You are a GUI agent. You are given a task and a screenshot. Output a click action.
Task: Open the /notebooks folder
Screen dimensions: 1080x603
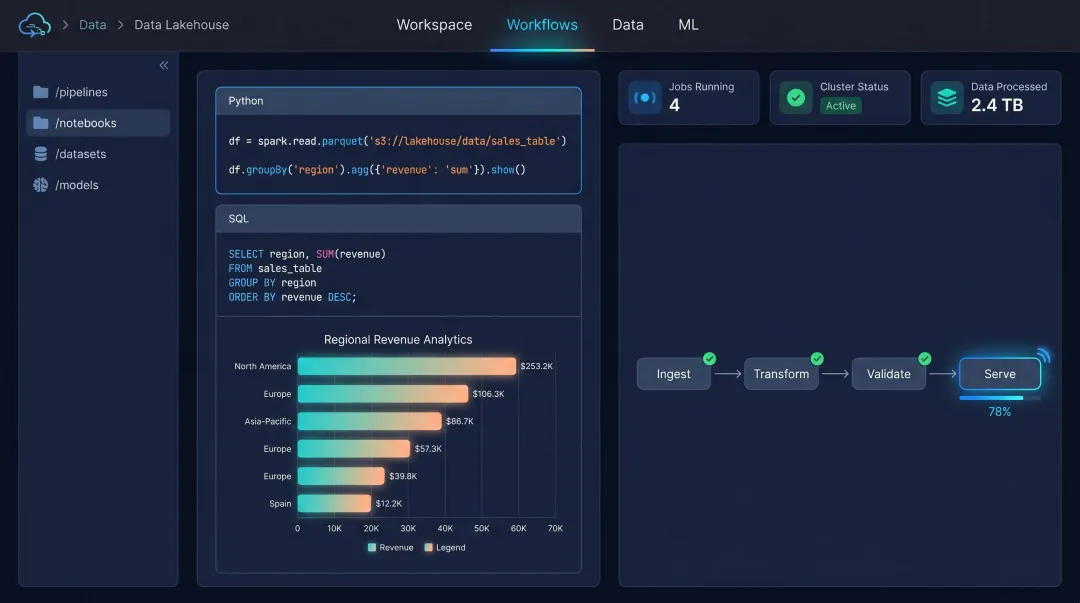click(98, 123)
